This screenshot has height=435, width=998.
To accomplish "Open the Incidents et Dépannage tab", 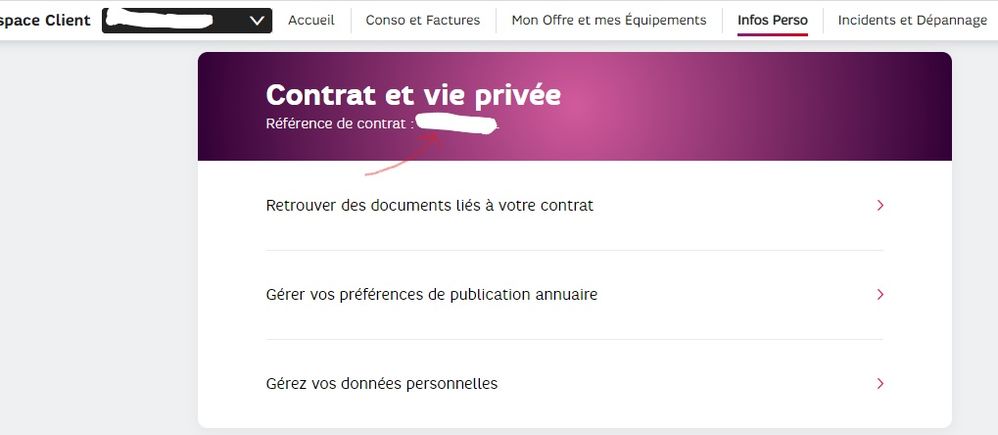I will (x=912, y=20).
